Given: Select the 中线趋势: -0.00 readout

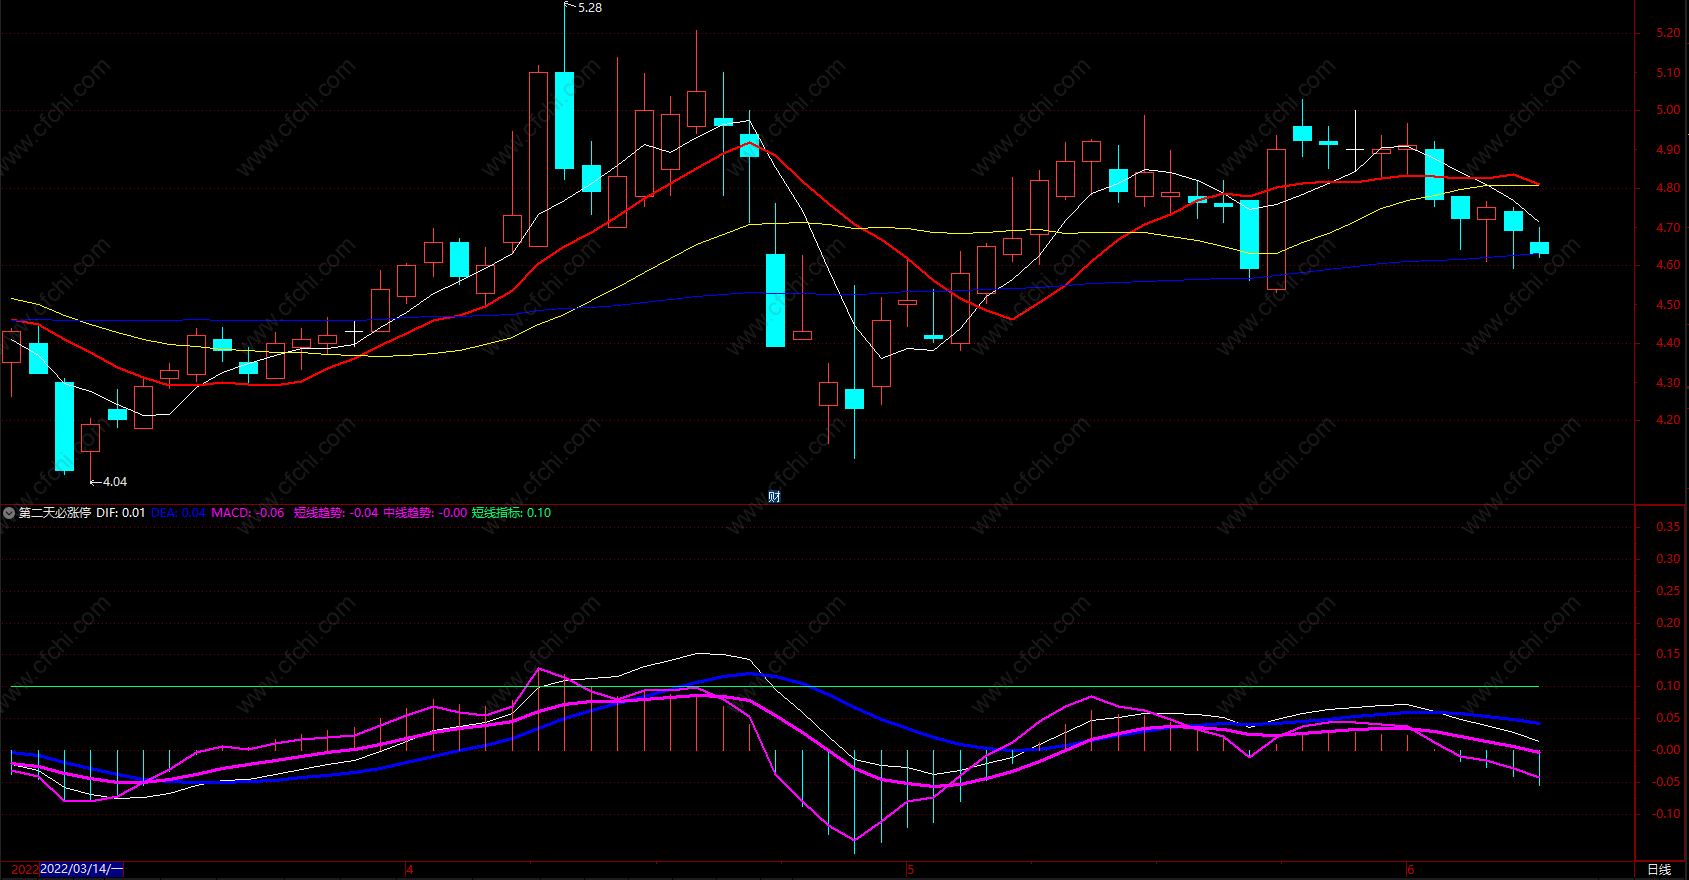Looking at the screenshot, I should click(x=425, y=513).
